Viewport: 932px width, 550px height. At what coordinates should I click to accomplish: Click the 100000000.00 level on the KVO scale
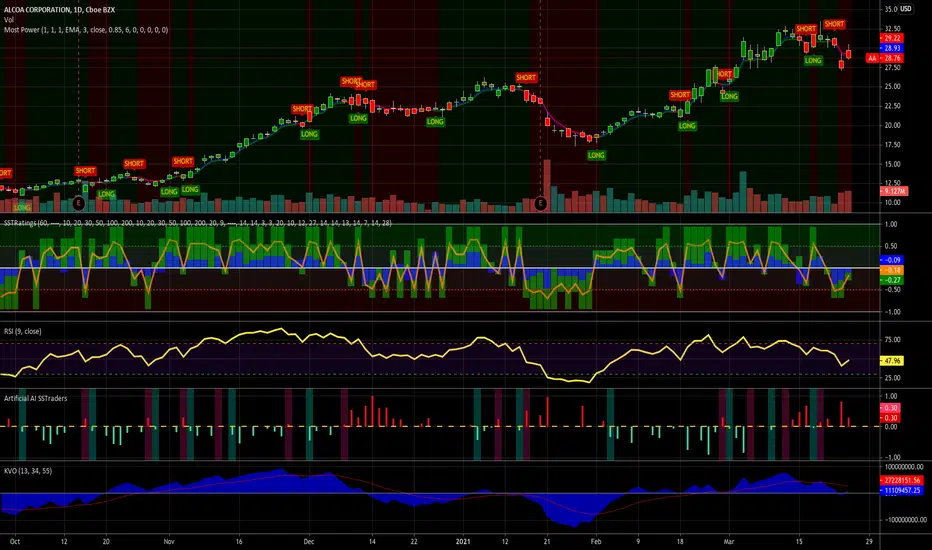(x=903, y=467)
